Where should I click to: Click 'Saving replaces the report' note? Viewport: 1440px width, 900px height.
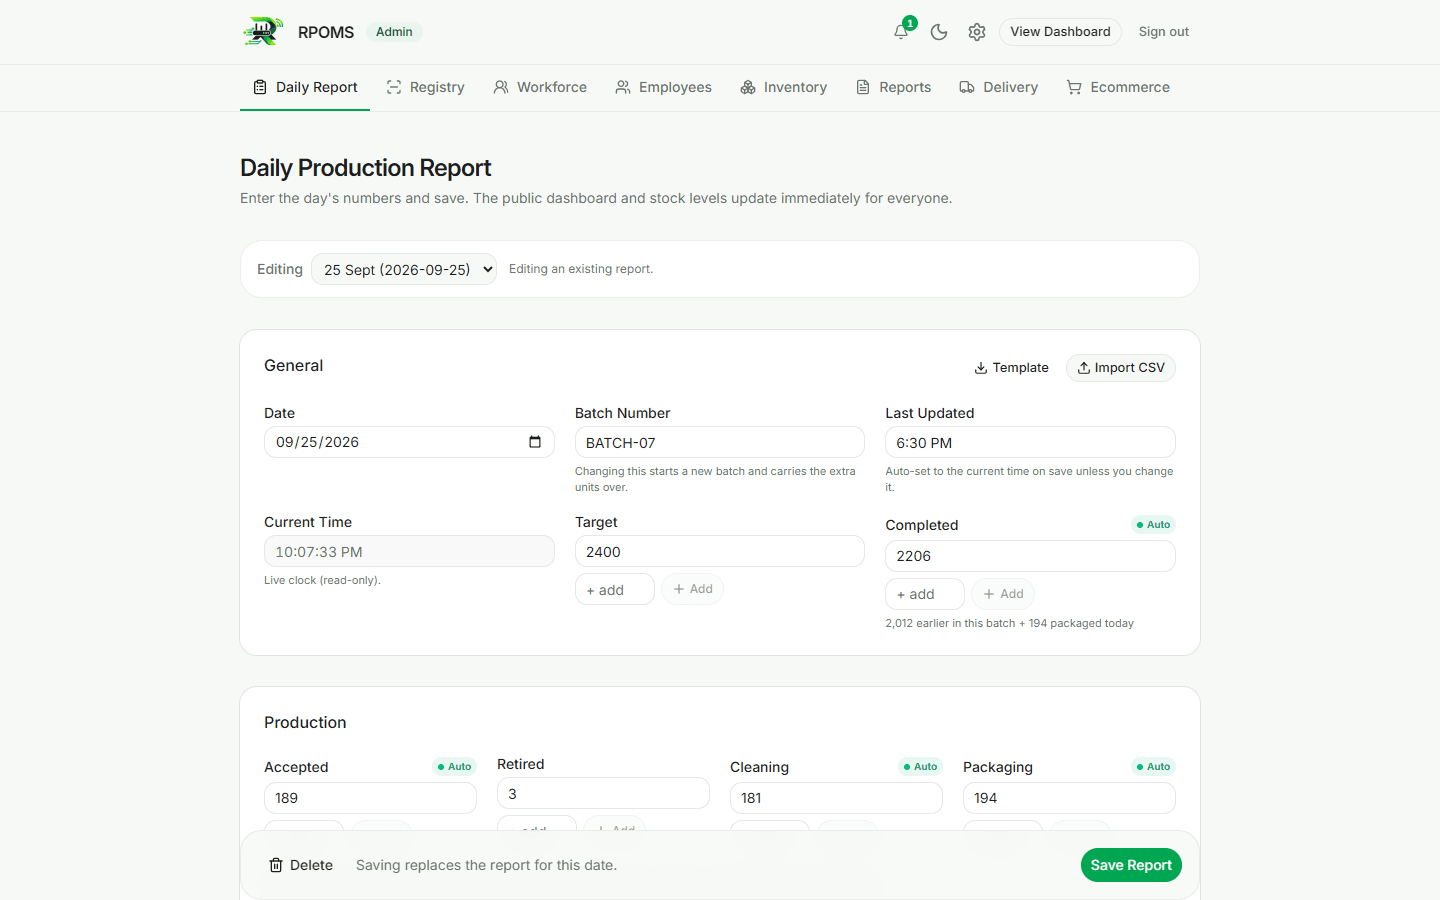tap(486, 865)
